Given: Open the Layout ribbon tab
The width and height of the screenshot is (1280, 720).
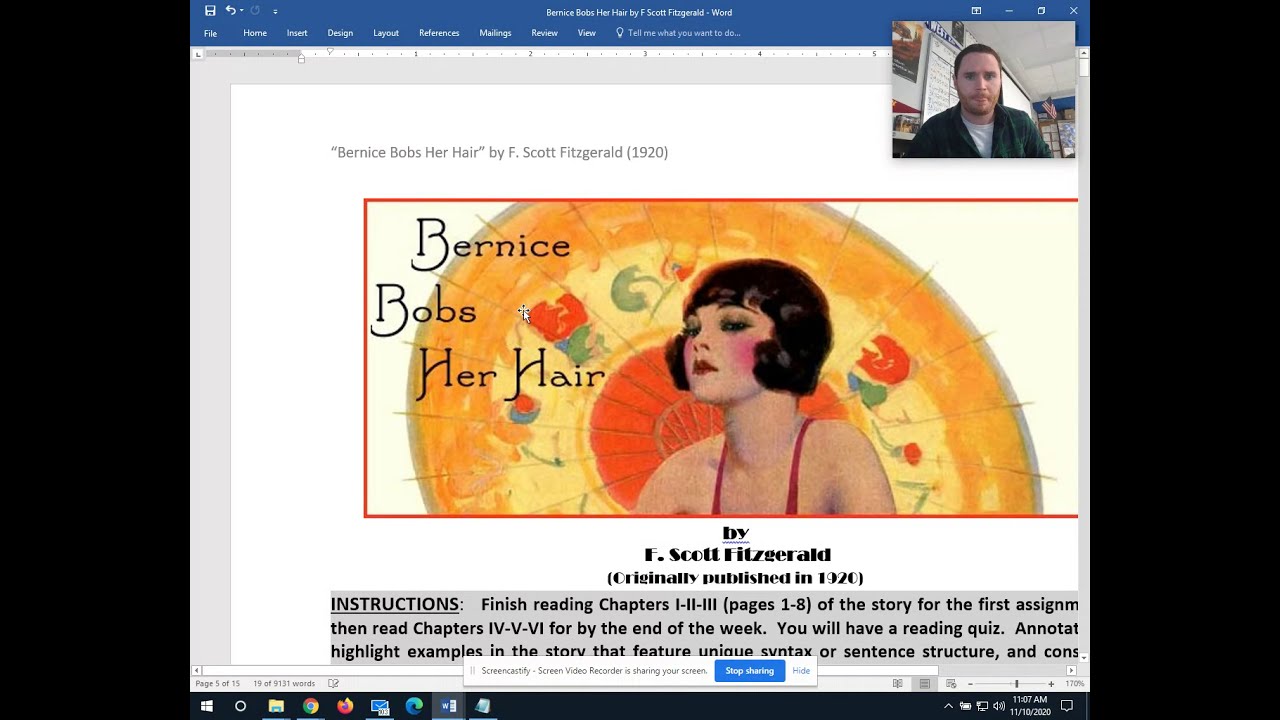Looking at the screenshot, I should [386, 33].
